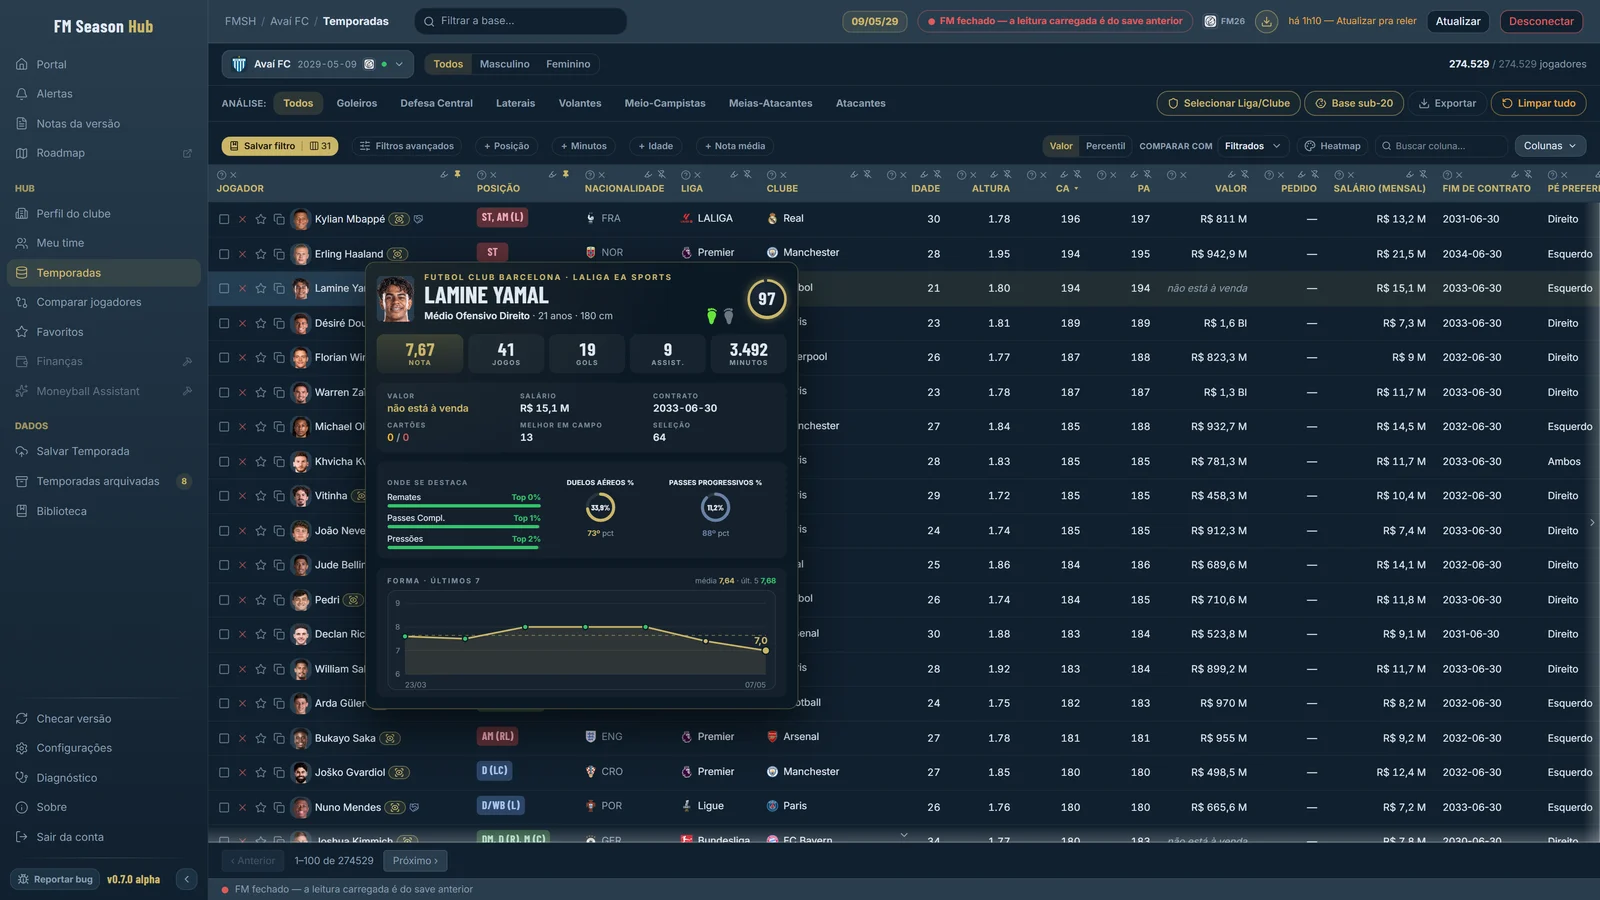Click help icon on NACIONALIDADE column
This screenshot has width=1600, height=900.
coord(589,175)
